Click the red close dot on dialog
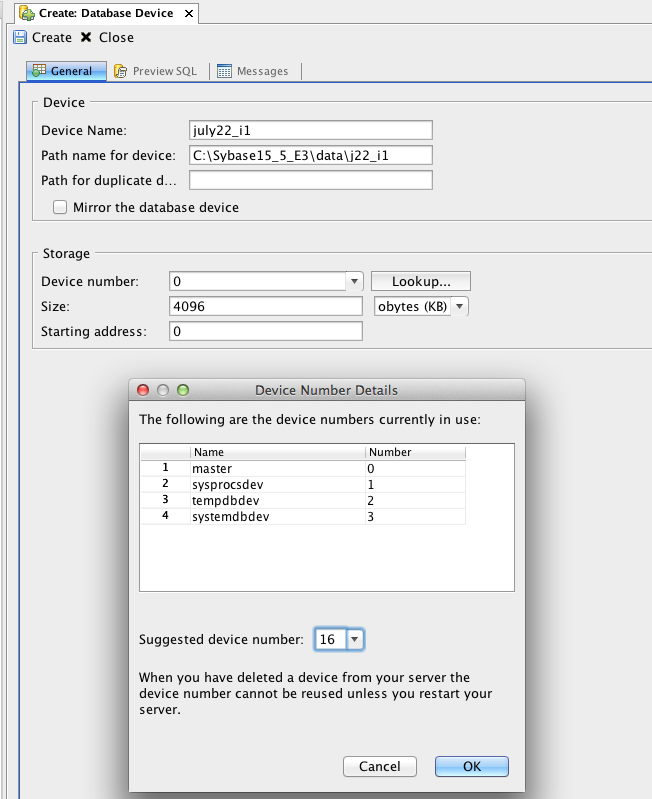The image size is (652, 799). point(143,390)
